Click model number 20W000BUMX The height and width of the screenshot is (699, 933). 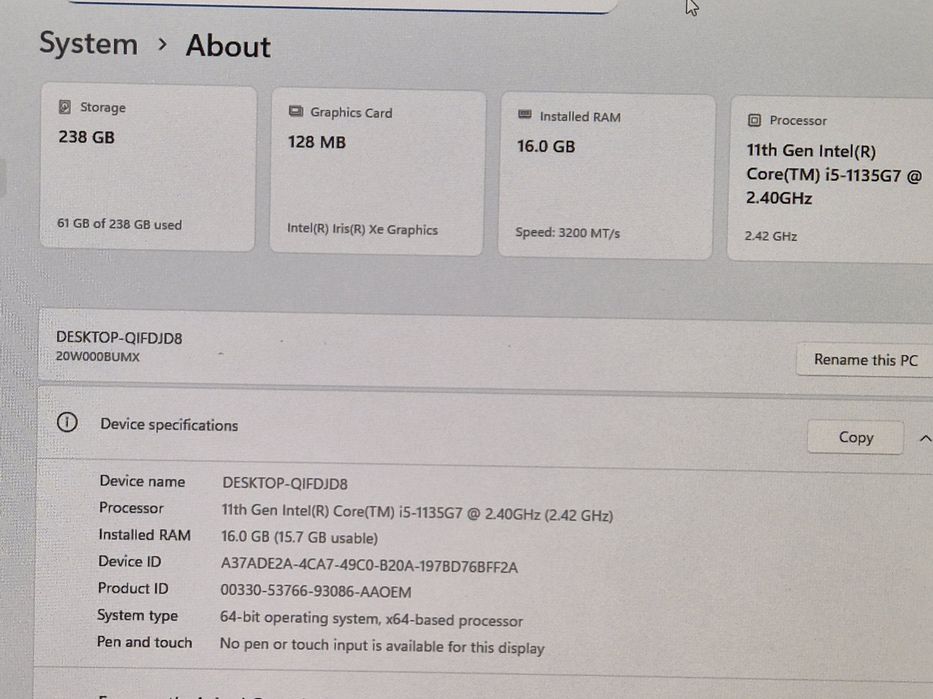pos(98,357)
